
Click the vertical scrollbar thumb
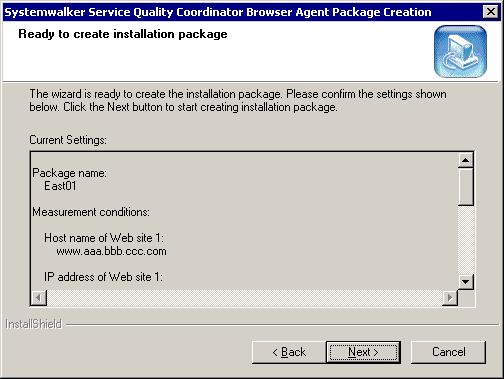(x=465, y=187)
